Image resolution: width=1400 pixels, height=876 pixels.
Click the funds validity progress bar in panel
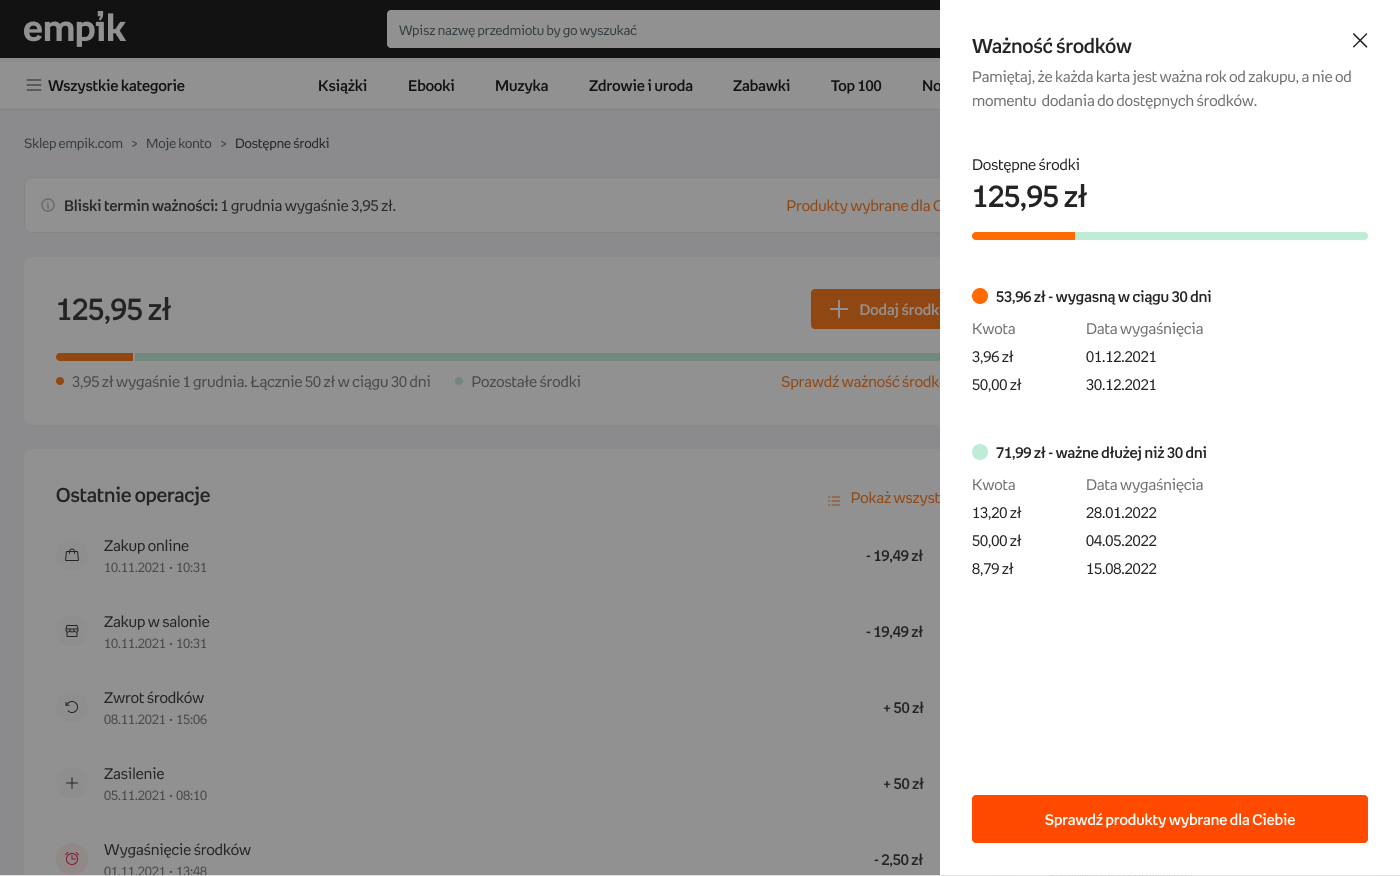[1169, 236]
